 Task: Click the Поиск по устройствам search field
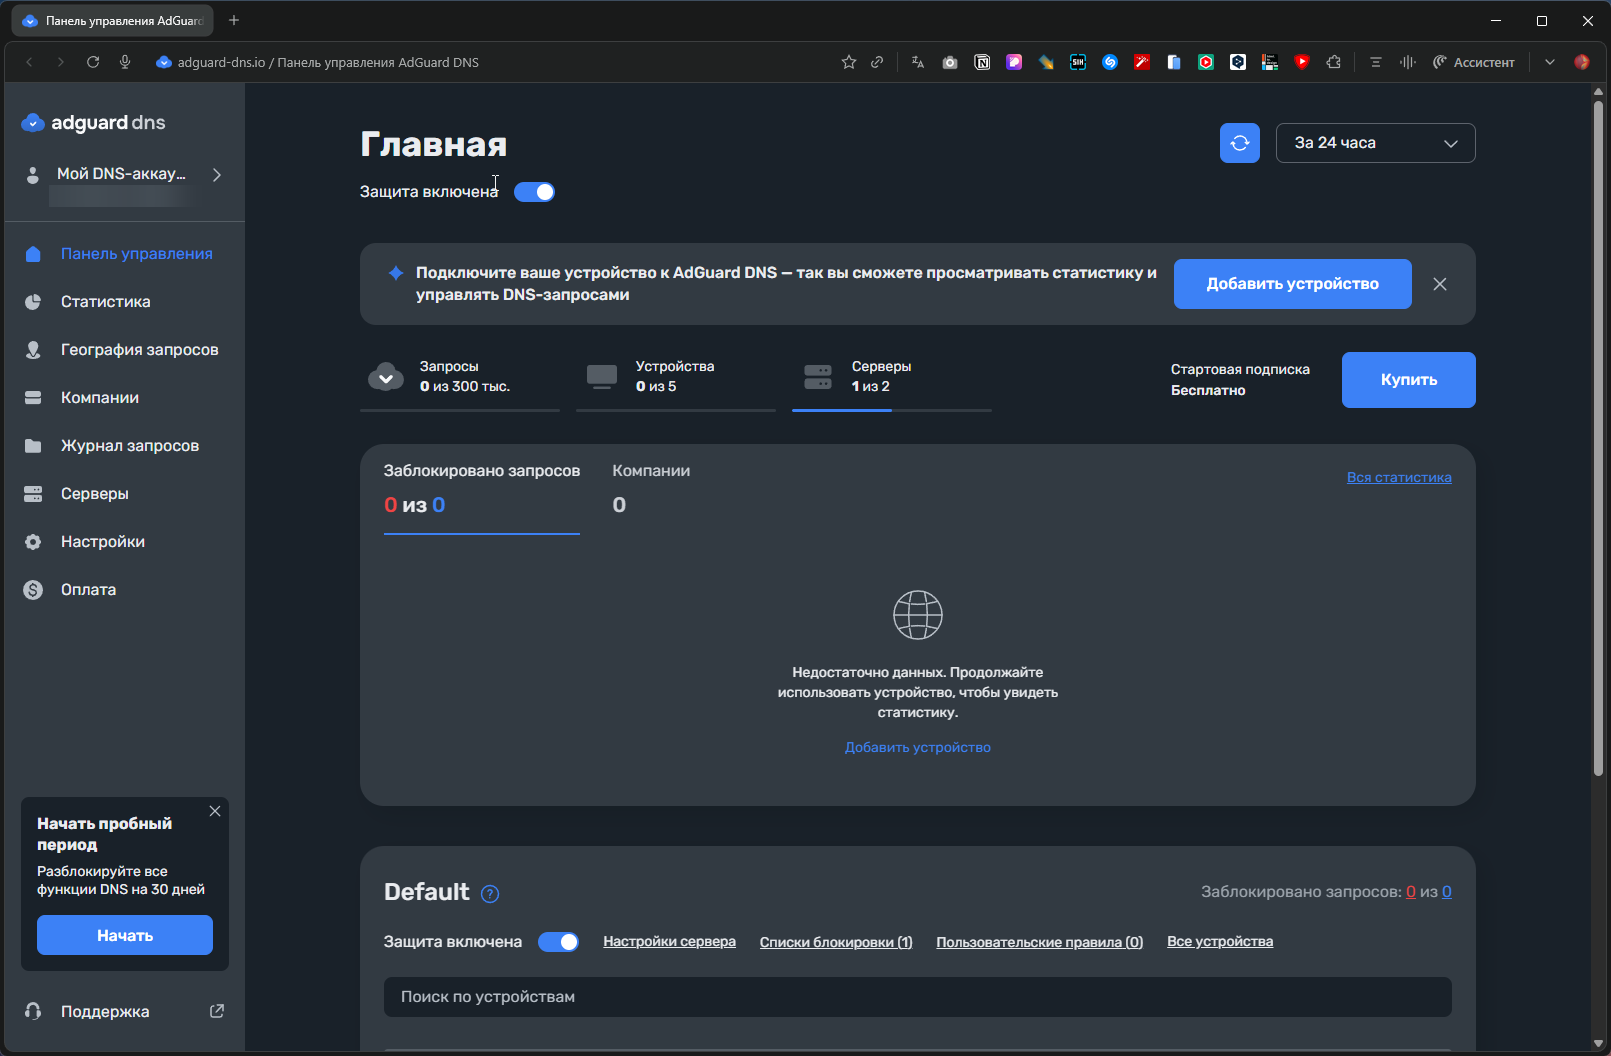(917, 997)
